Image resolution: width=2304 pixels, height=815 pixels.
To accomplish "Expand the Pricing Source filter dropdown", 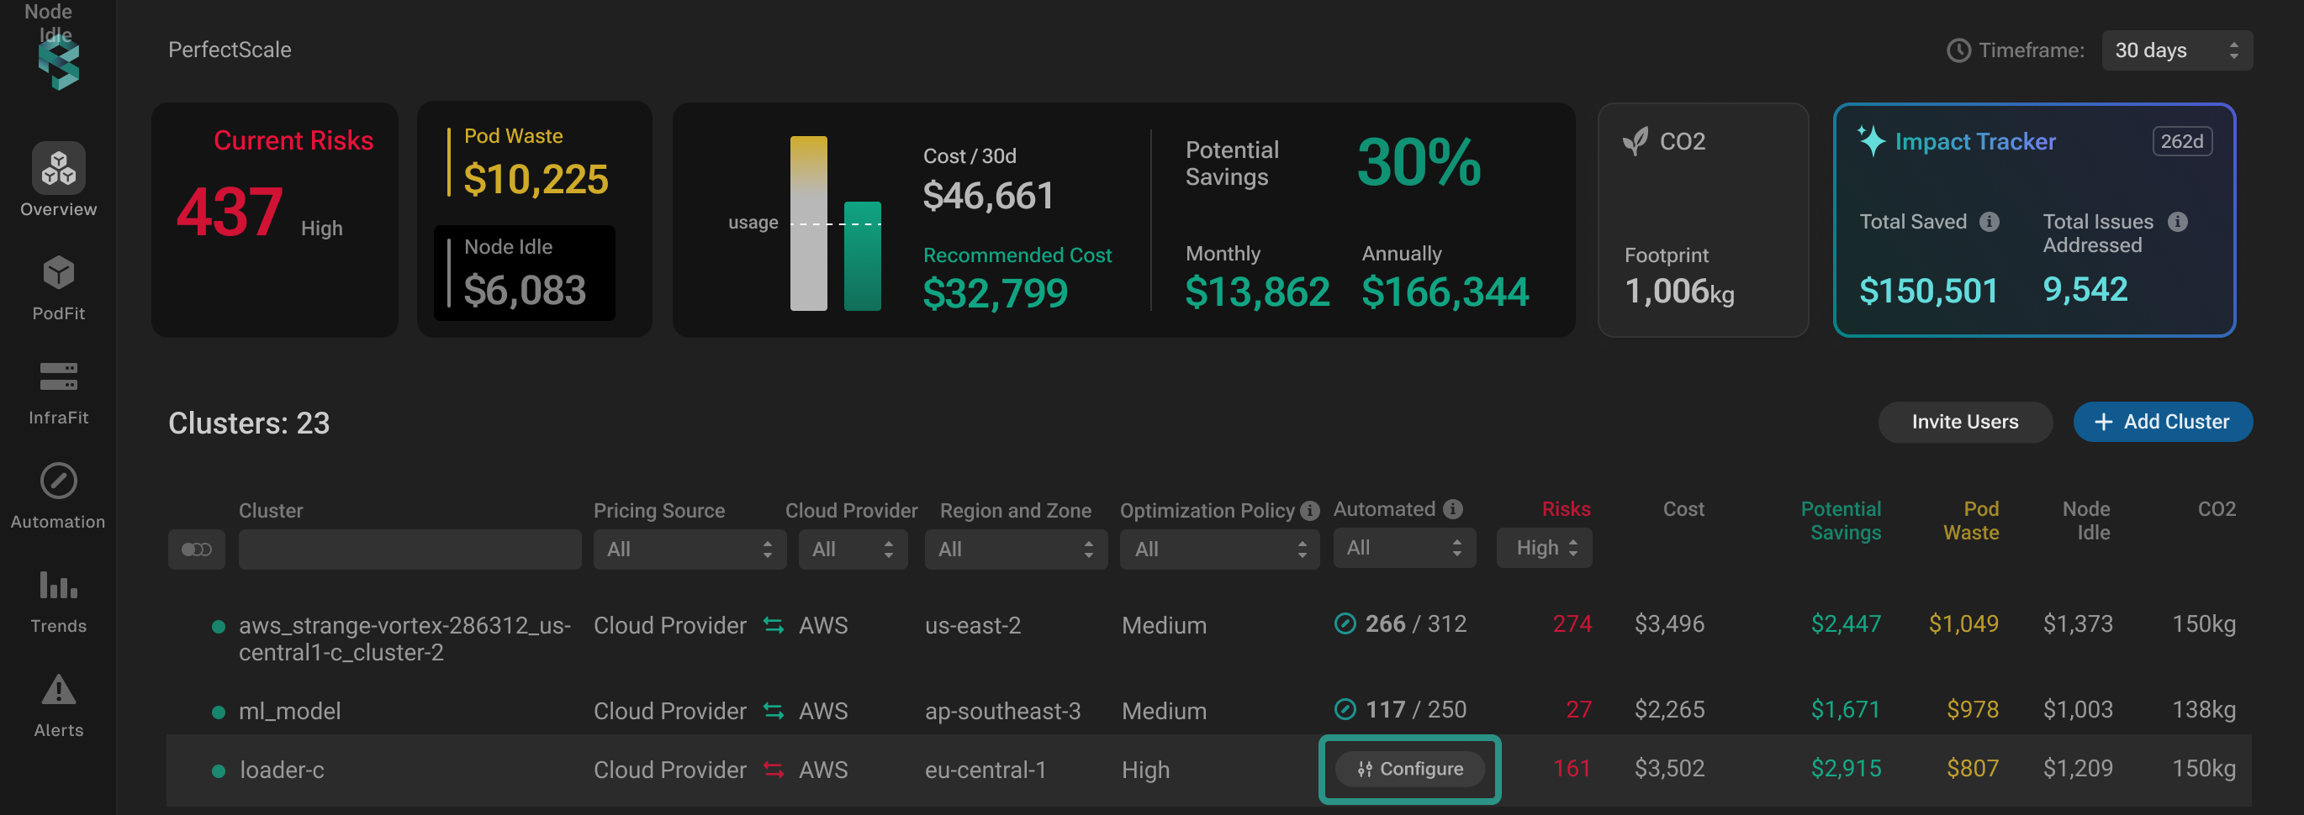I will coord(689,549).
